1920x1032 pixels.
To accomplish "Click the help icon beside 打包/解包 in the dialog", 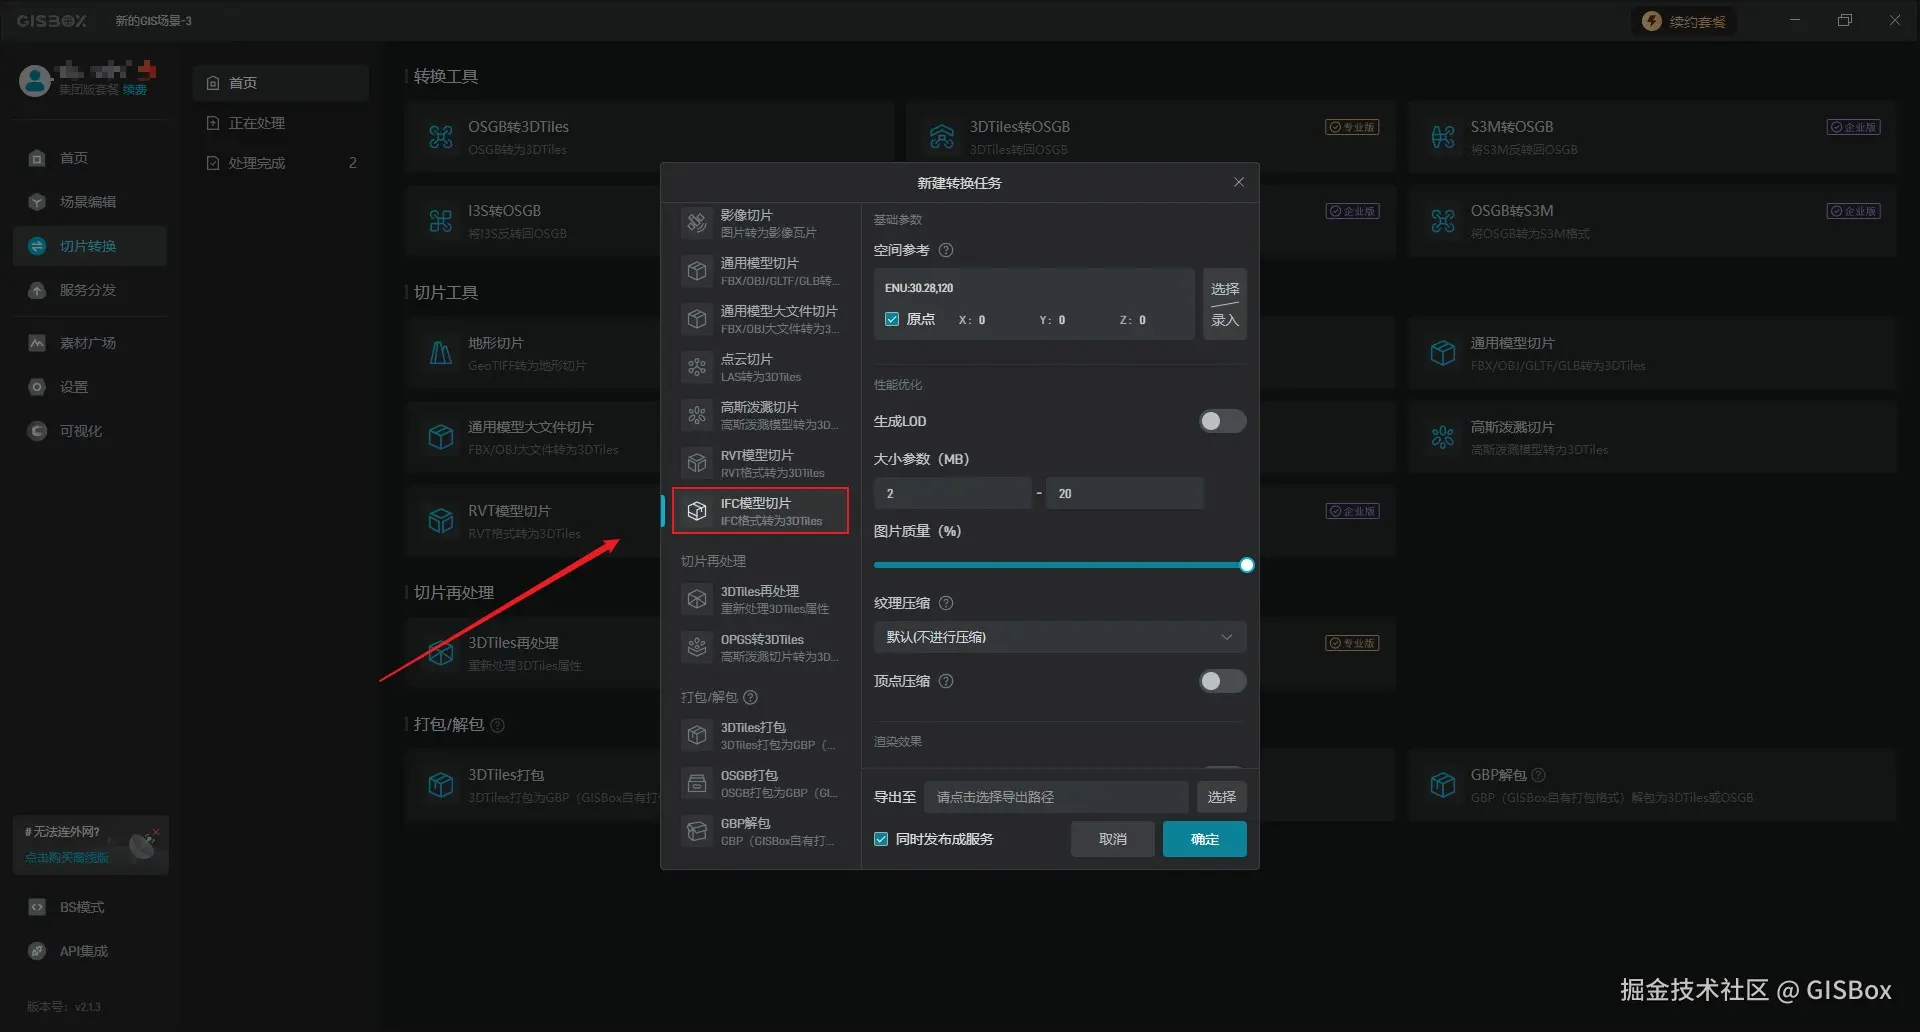I will tap(750, 697).
